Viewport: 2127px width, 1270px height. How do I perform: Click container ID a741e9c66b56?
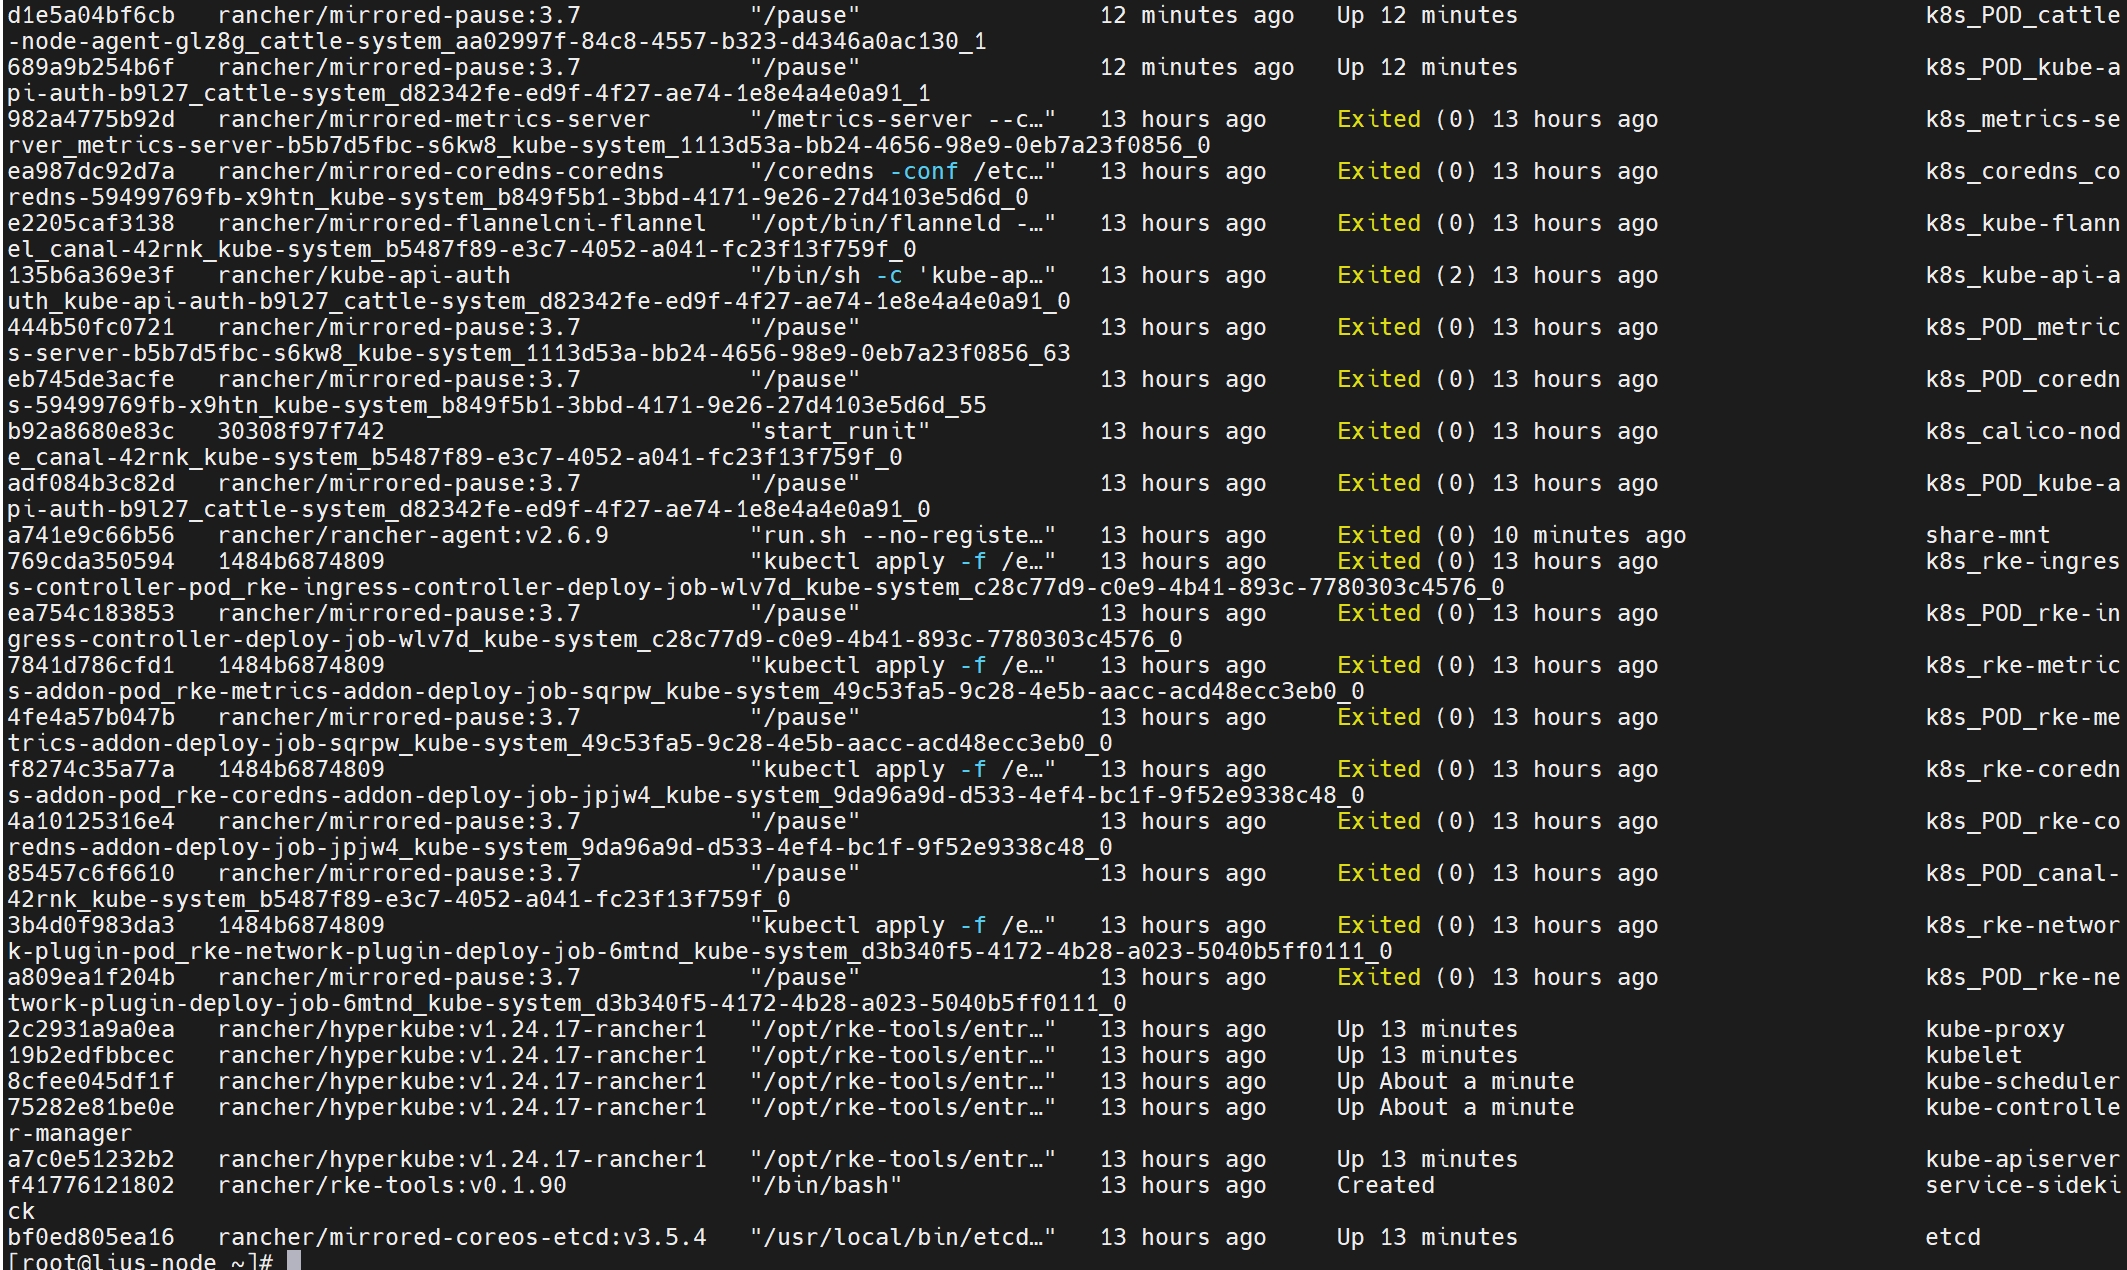click(x=91, y=536)
